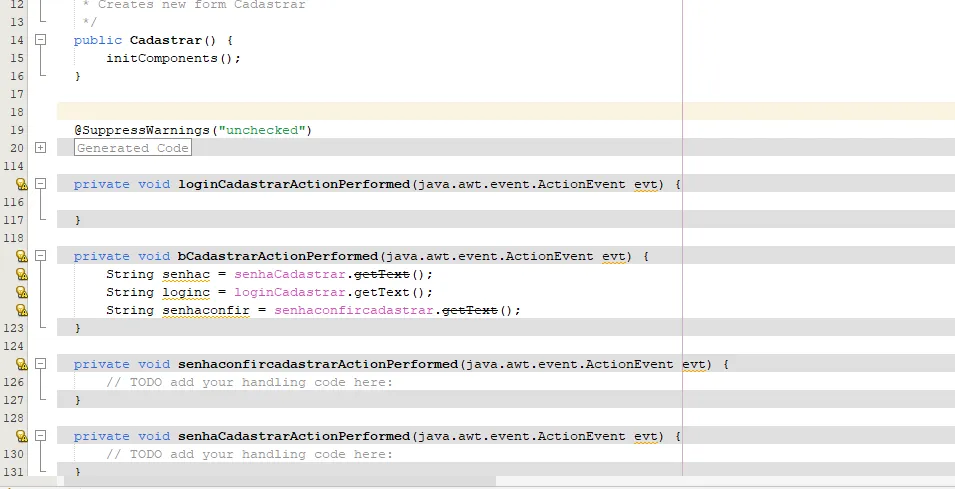Image resolution: width=955 pixels, height=489 pixels.
Task: Click line number 19 in gutter
Action: (17, 130)
